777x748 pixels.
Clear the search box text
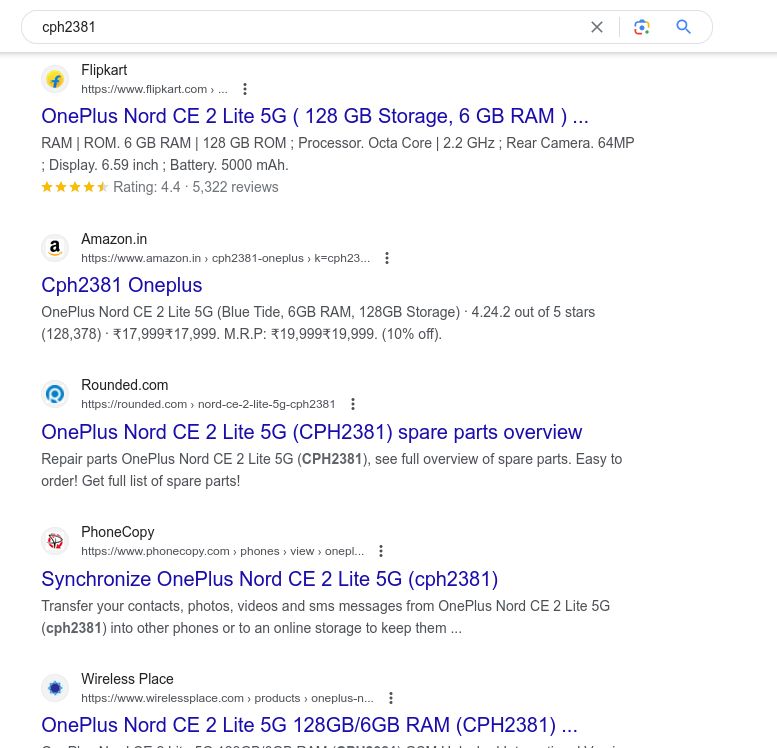tap(597, 27)
